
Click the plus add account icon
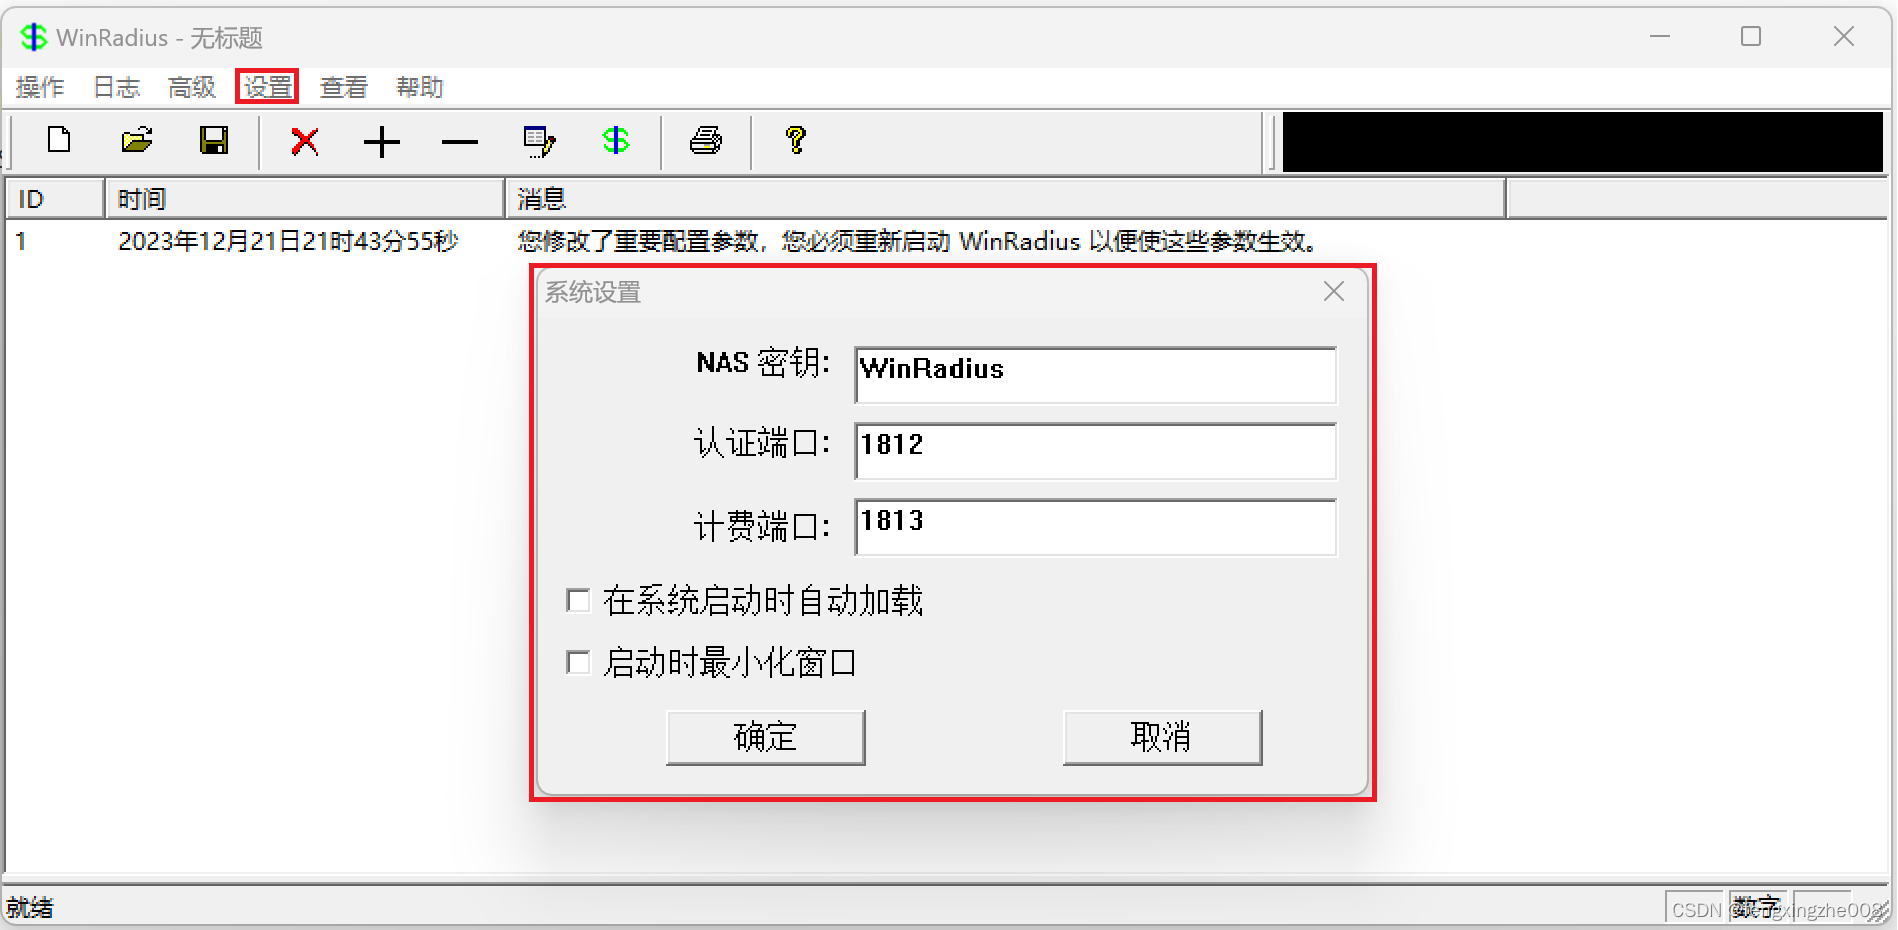pyautogui.click(x=382, y=142)
